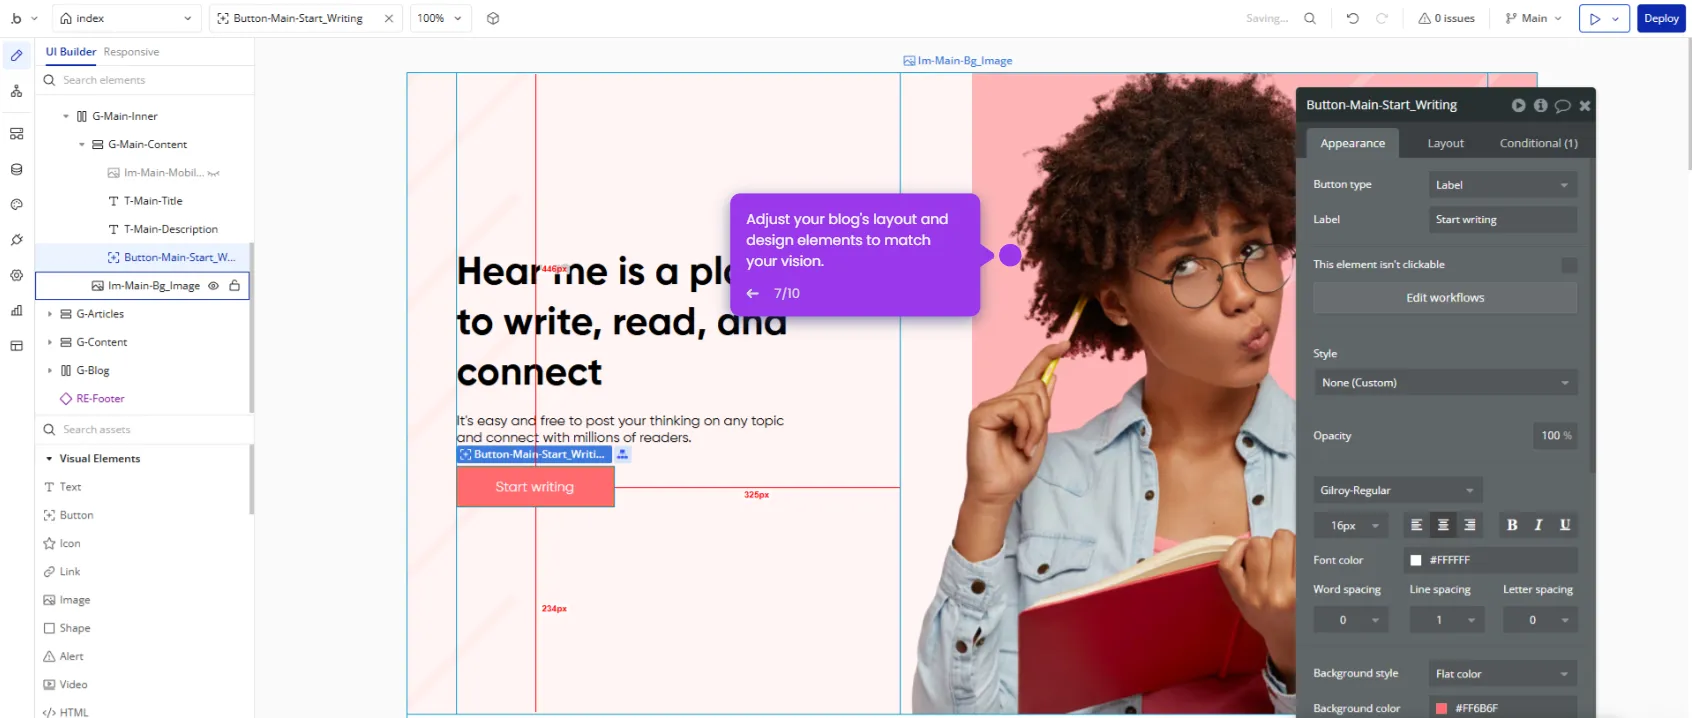This screenshot has width=1692, height=718.
Task: Switch to the UI Builder tab
Action: pos(71,52)
